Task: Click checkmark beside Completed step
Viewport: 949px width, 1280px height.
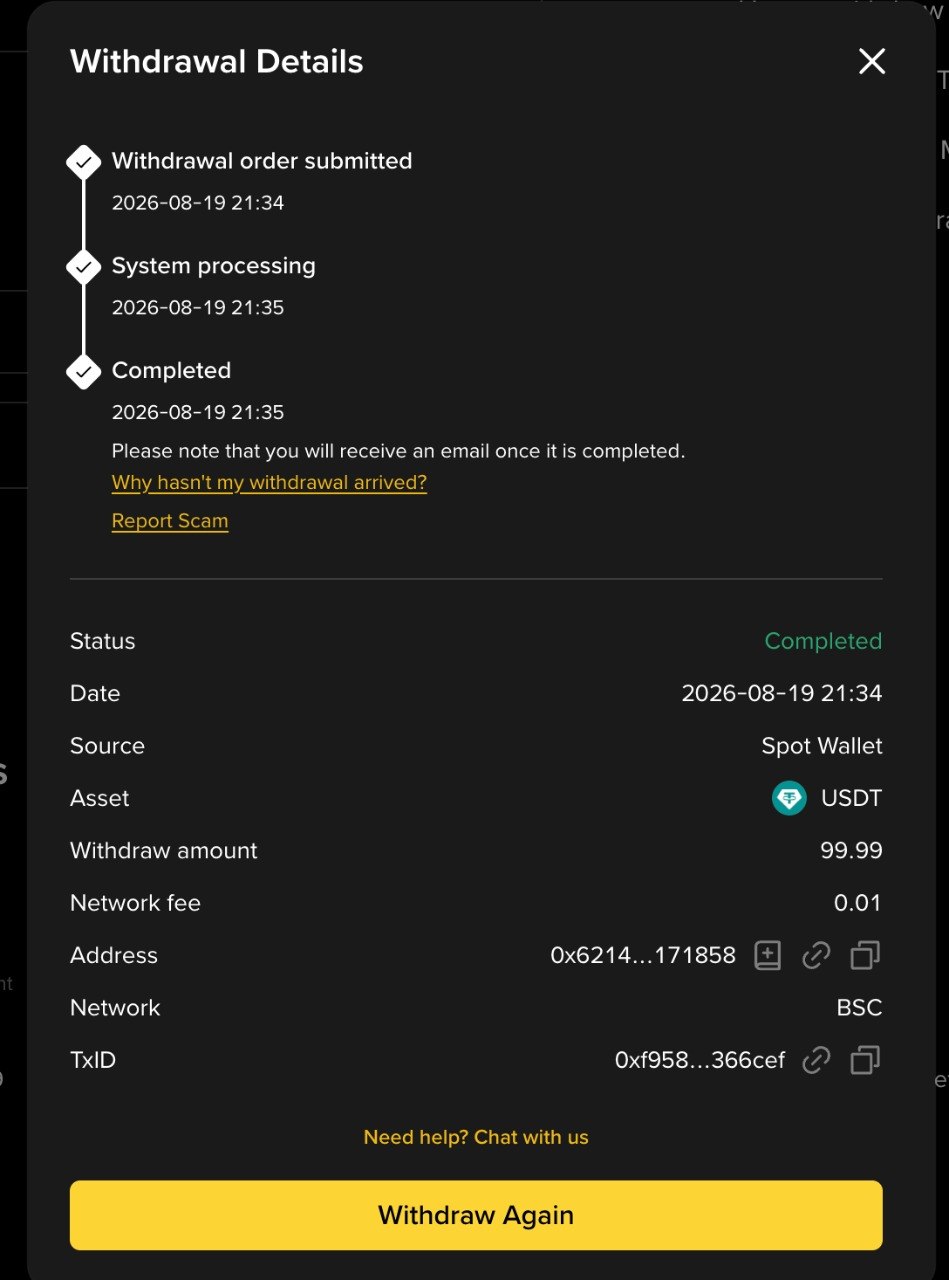Action: click(84, 372)
